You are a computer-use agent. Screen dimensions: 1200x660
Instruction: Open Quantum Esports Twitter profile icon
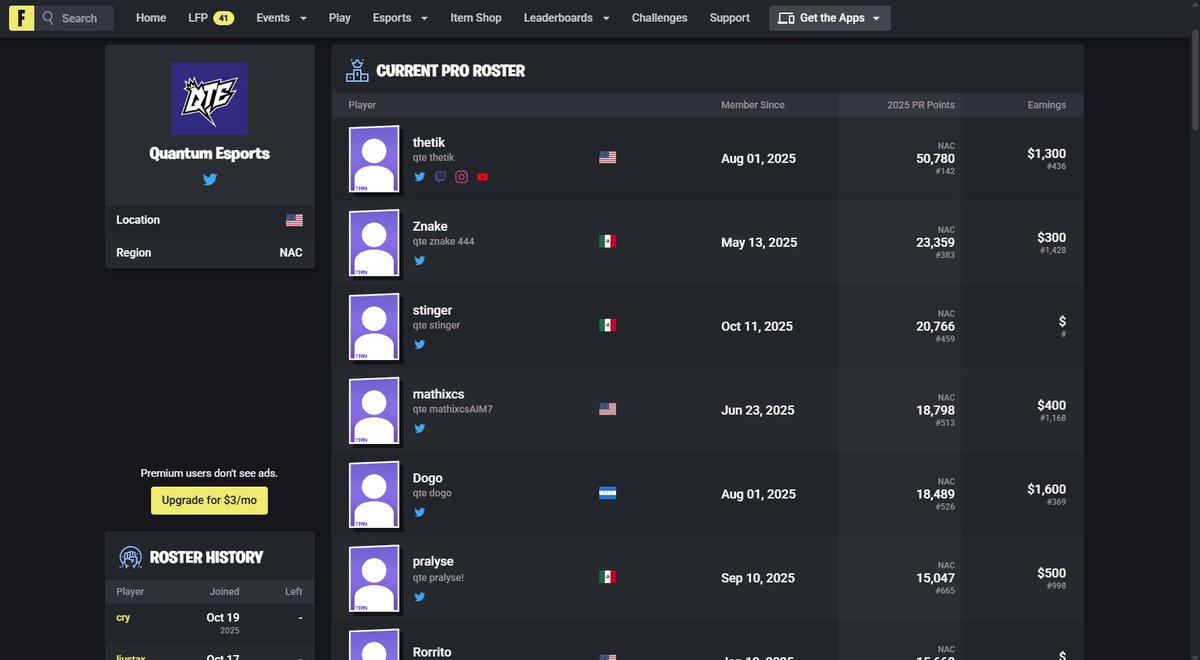(210, 180)
